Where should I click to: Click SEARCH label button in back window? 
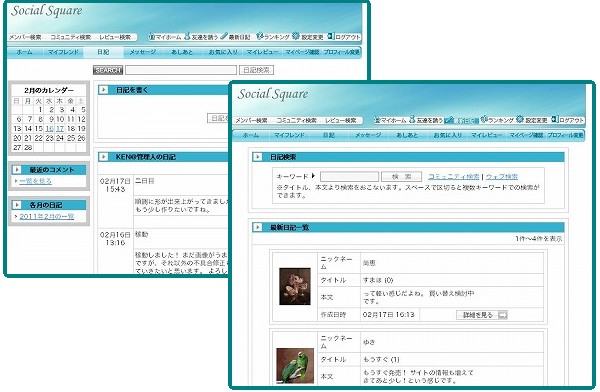click(108, 70)
